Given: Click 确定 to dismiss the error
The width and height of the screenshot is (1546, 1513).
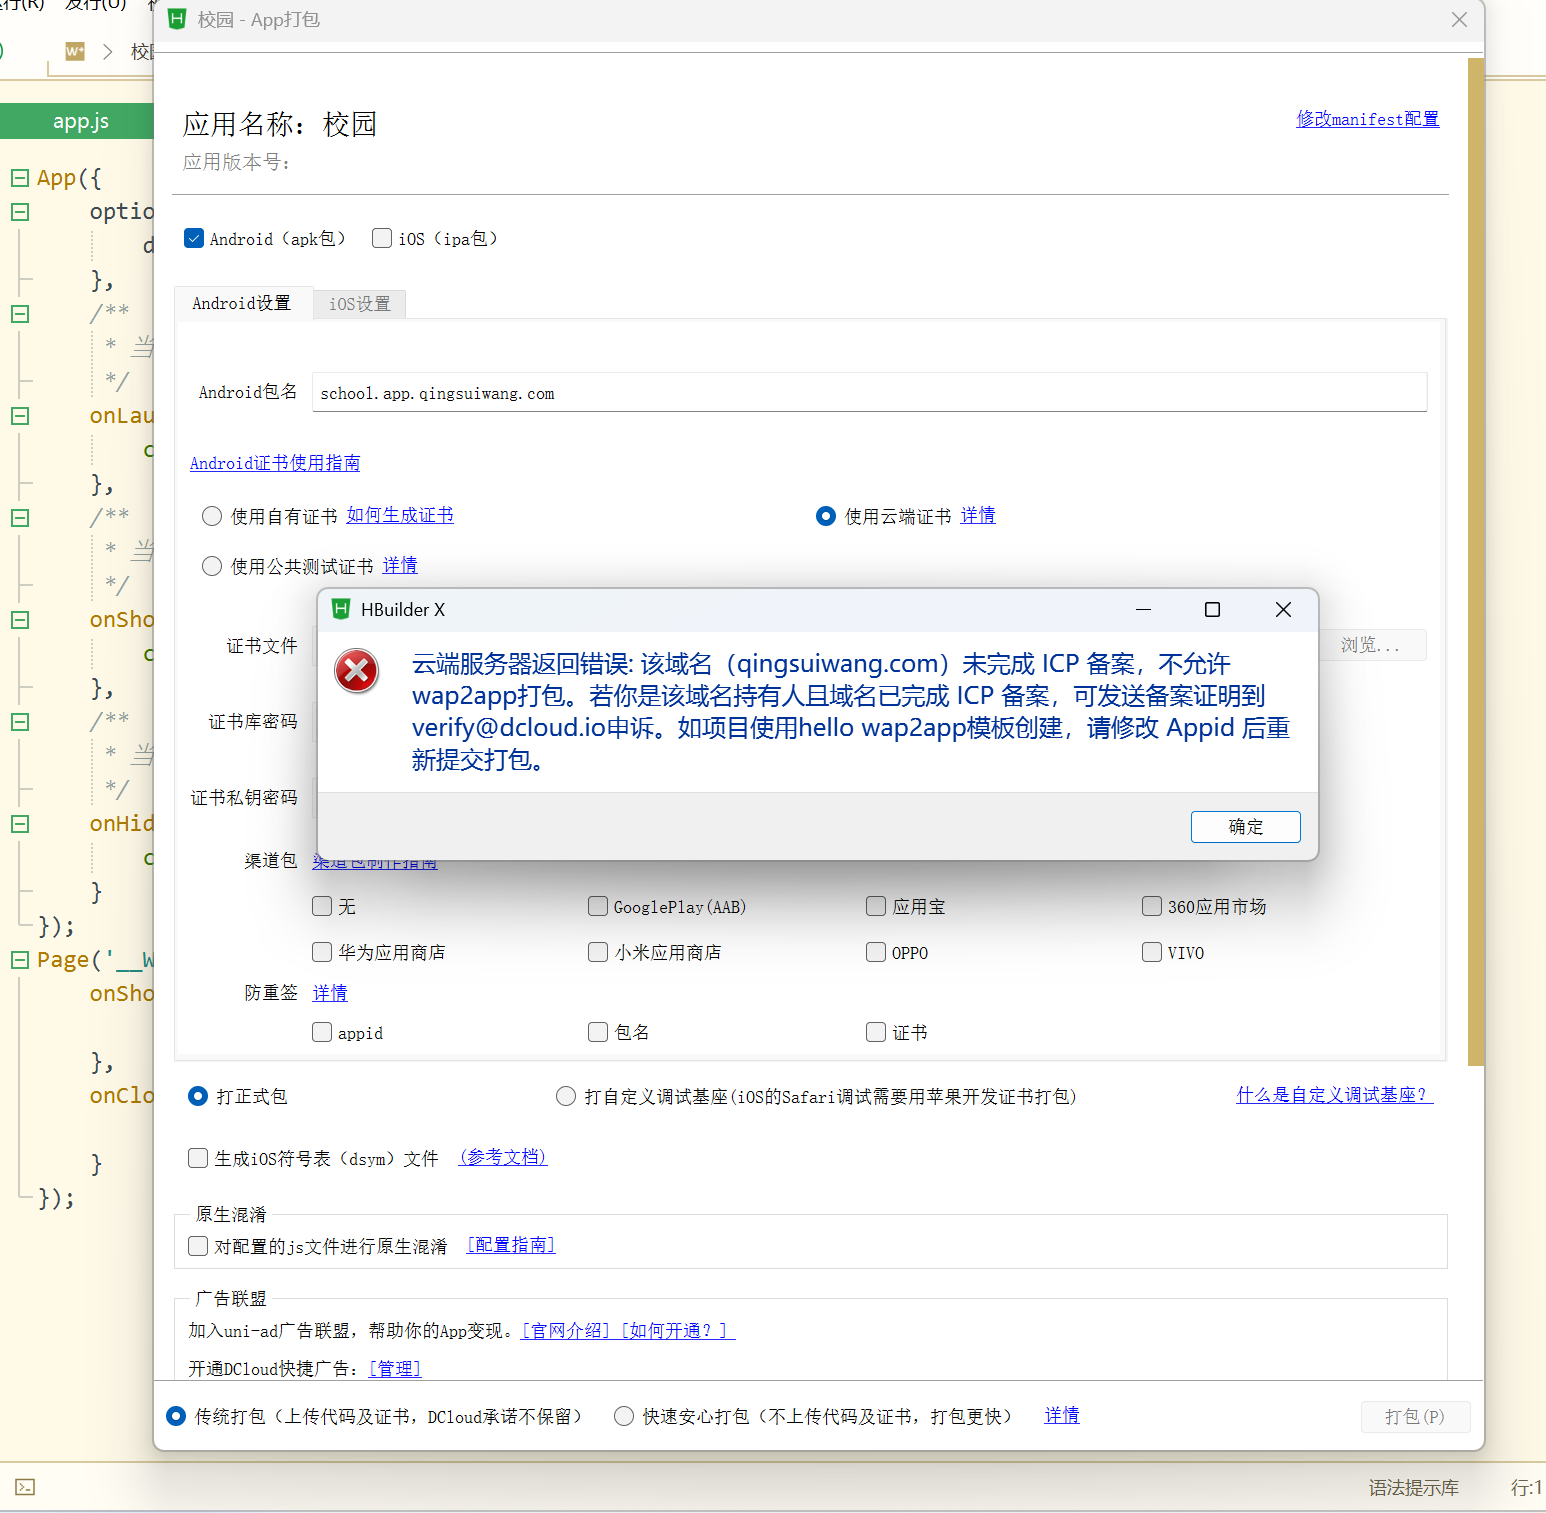Looking at the screenshot, I should (1245, 827).
